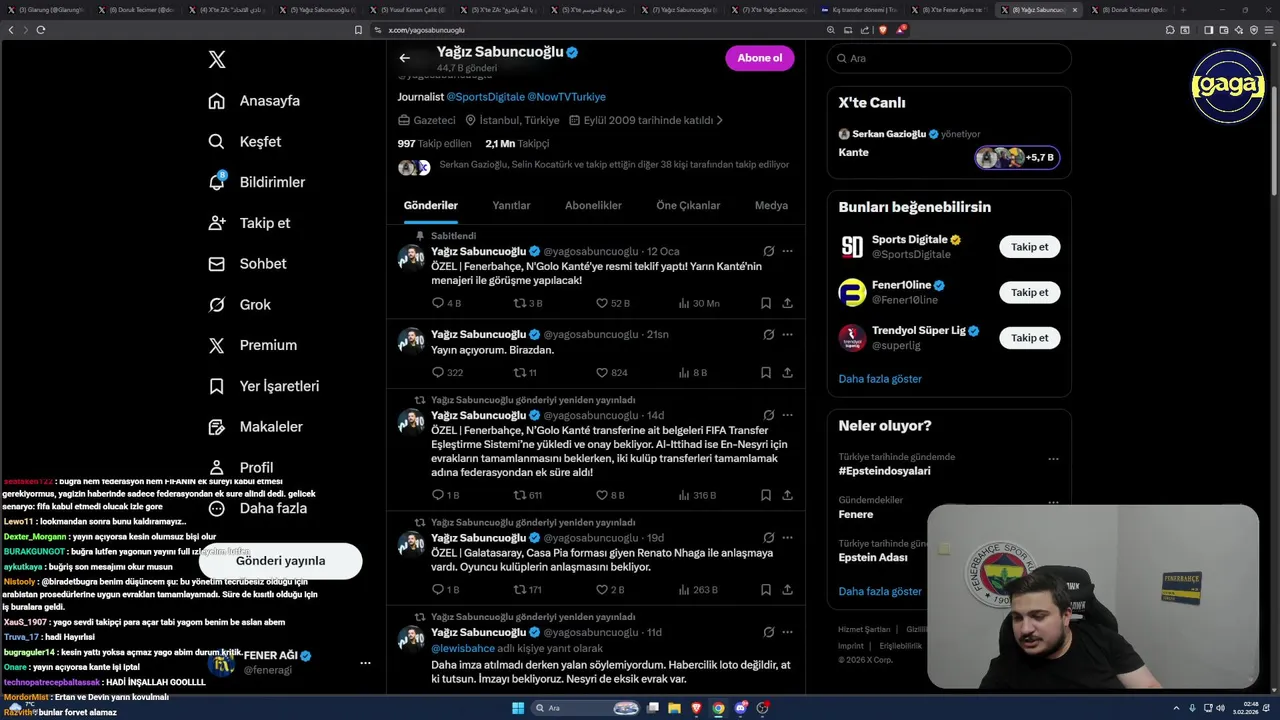
Task: Follow Trendyol Süper Lig with Takip et
Action: [1029, 338]
